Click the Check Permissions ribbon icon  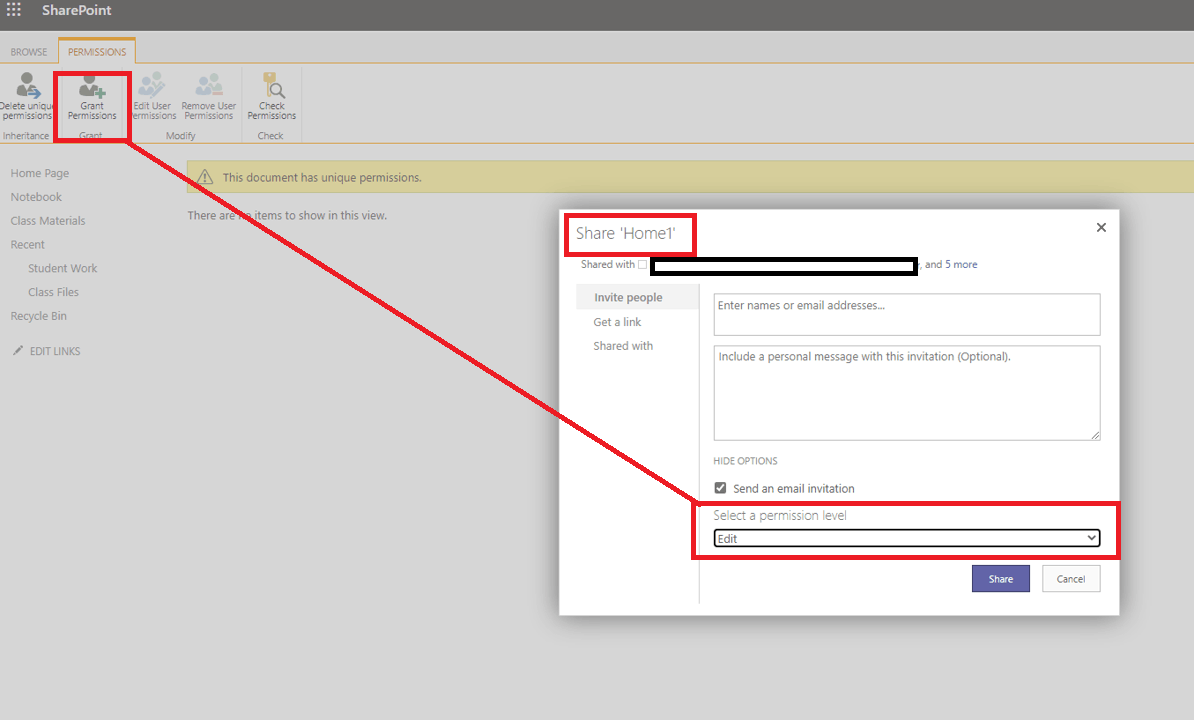coord(273,85)
